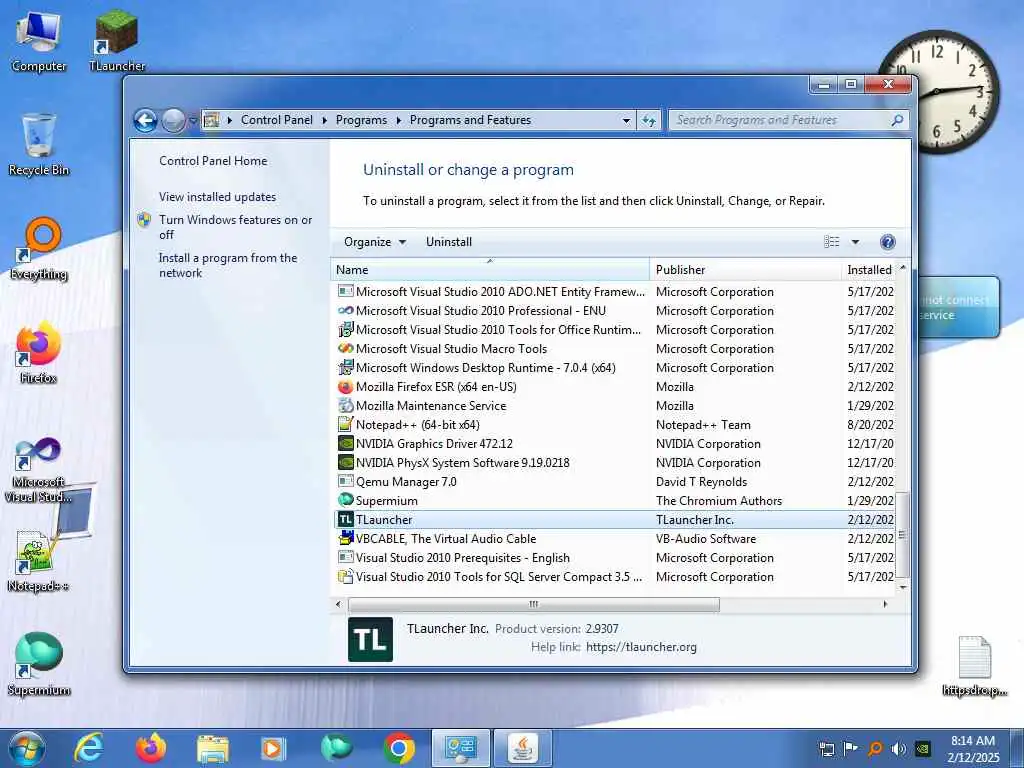The width and height of the screenshot is (1024, 768).
Task: Open Install a program from the network
Action: tap(228, 266)
